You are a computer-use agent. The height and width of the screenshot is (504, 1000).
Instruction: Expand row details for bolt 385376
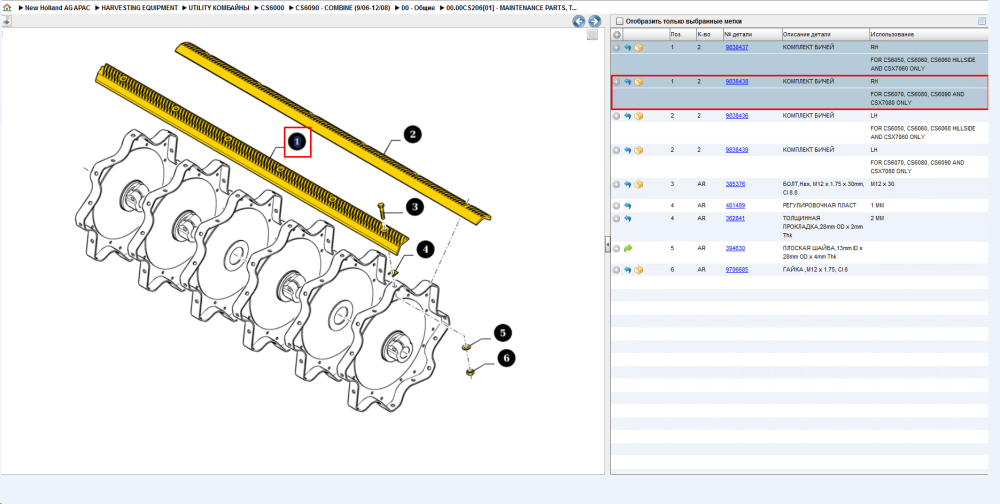617,184
